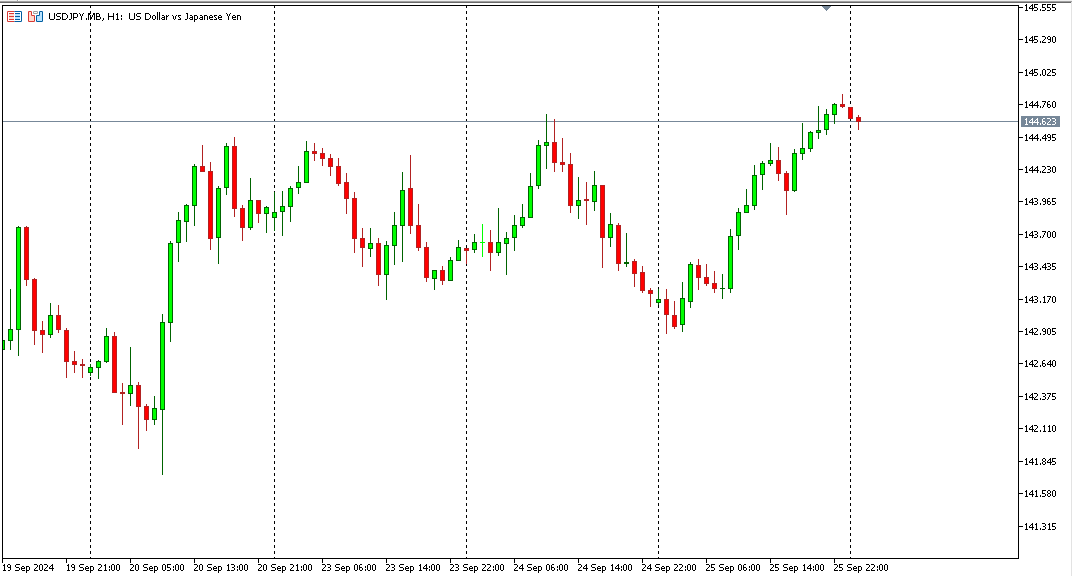
Task: Click the 20 Sep 05:00 time label
Action: tap(157, 567)
